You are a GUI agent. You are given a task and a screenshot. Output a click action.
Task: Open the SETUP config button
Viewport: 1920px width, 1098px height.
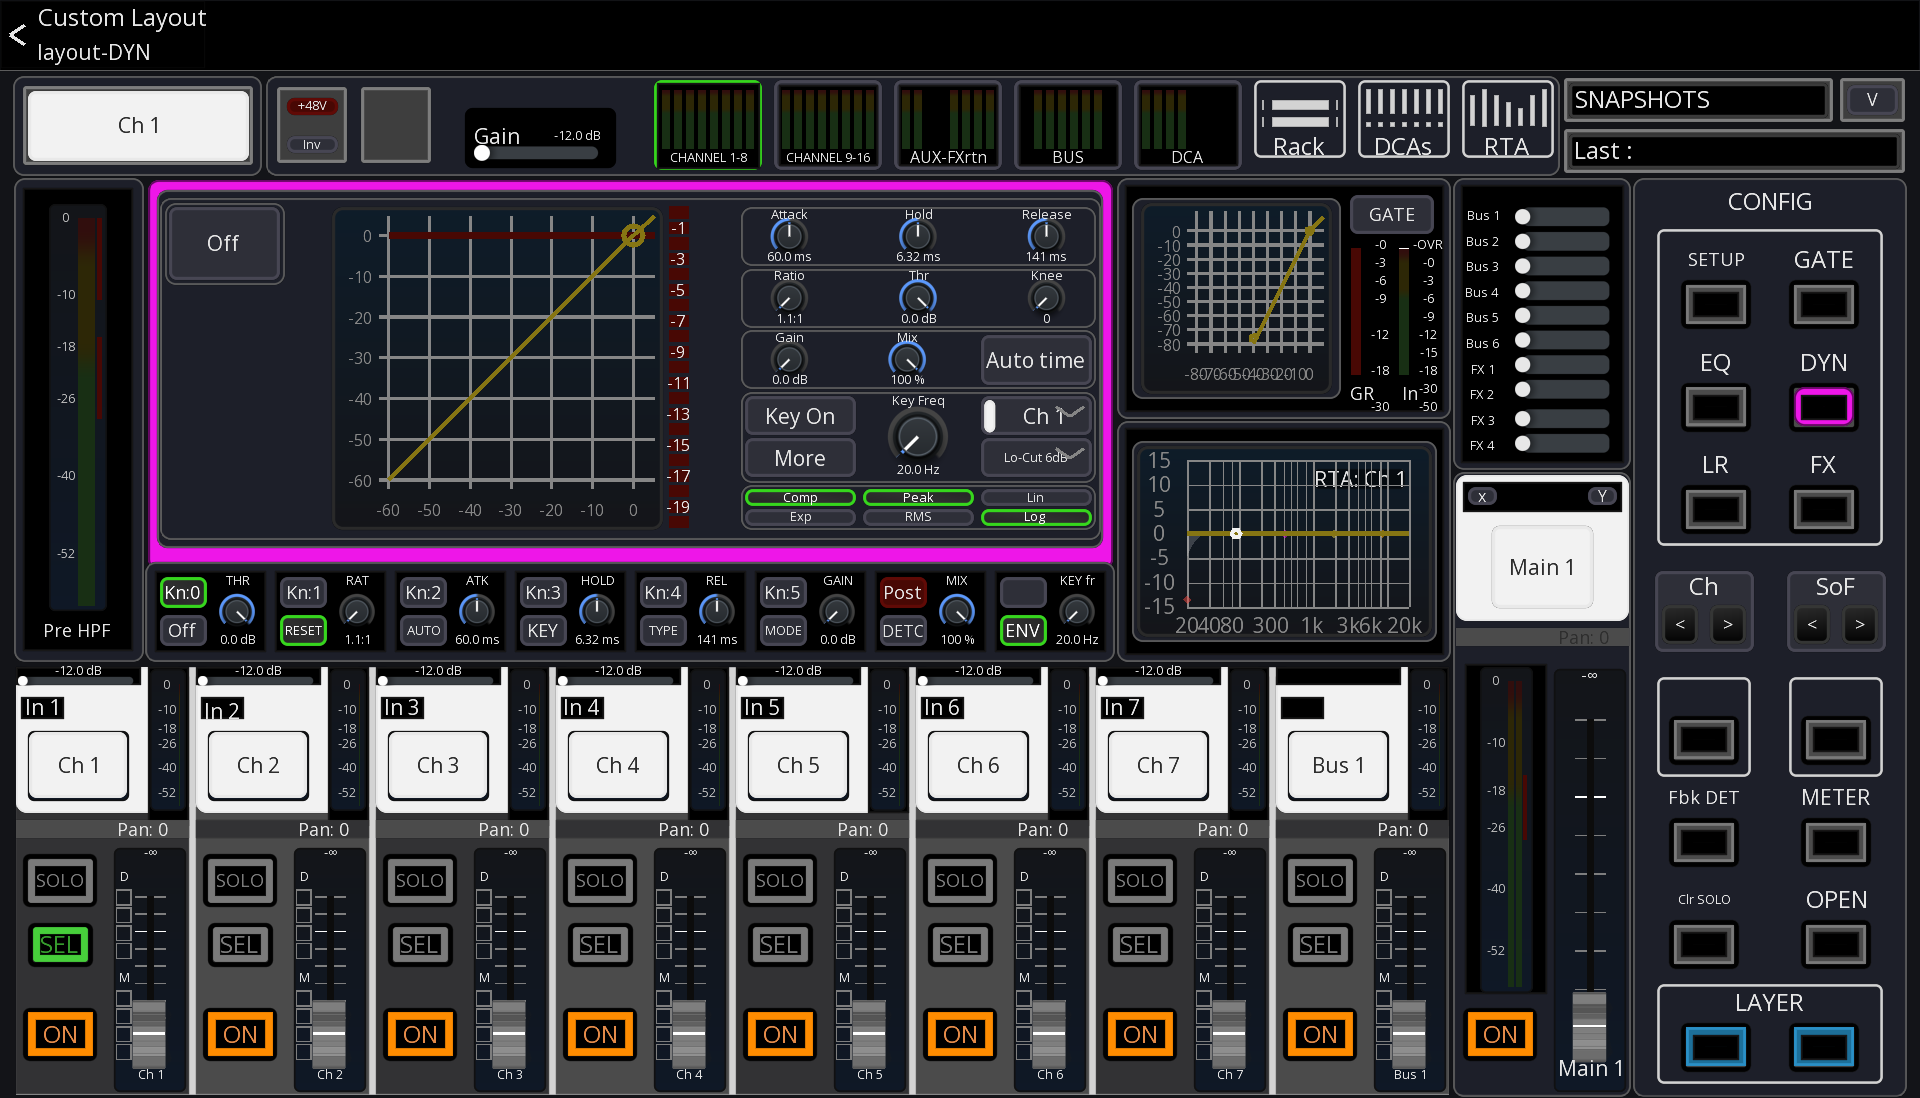1716,305
